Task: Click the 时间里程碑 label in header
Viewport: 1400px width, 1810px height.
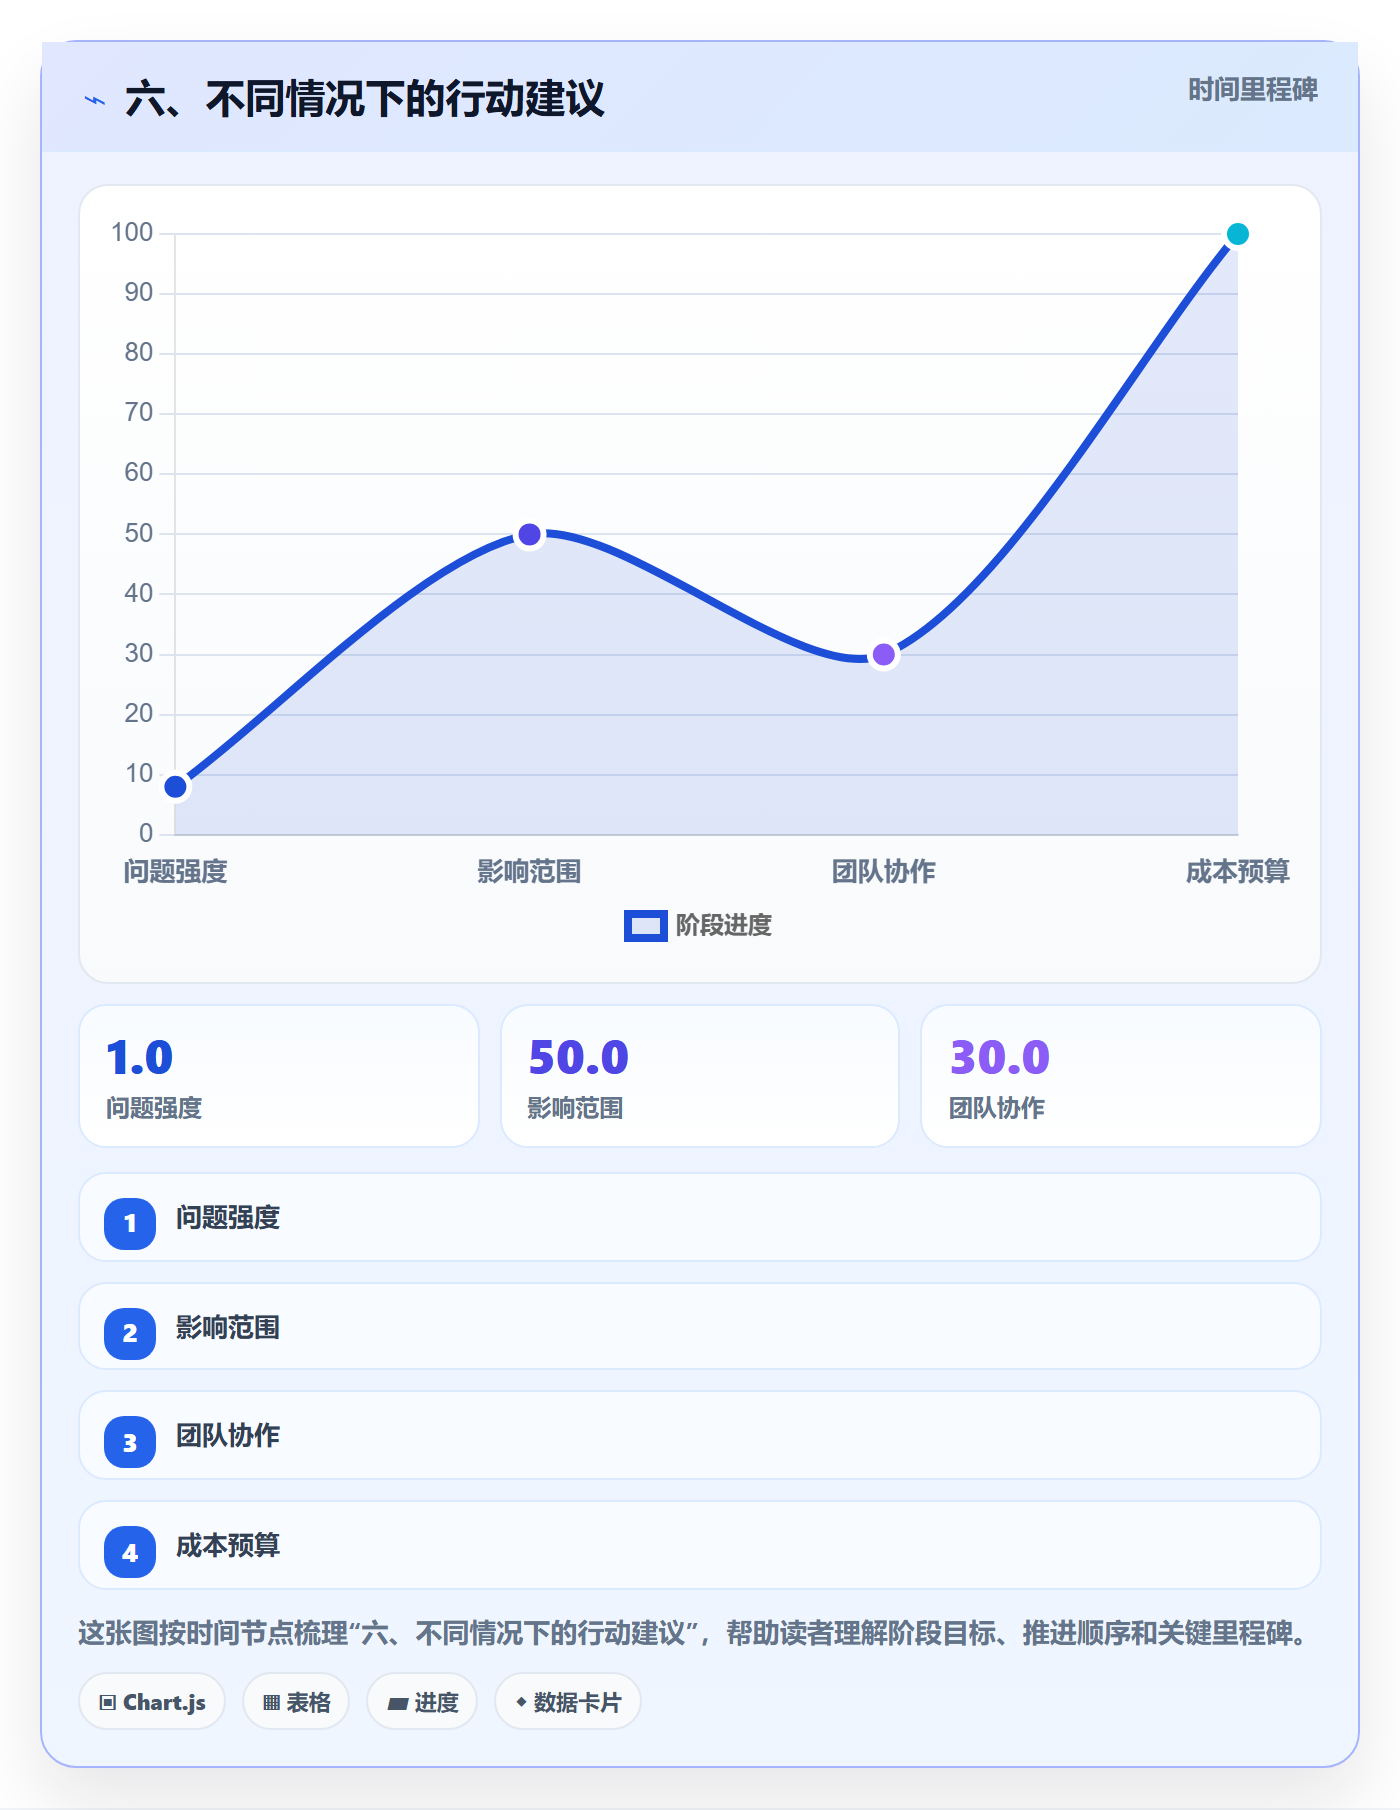Action: point(1253,90)
